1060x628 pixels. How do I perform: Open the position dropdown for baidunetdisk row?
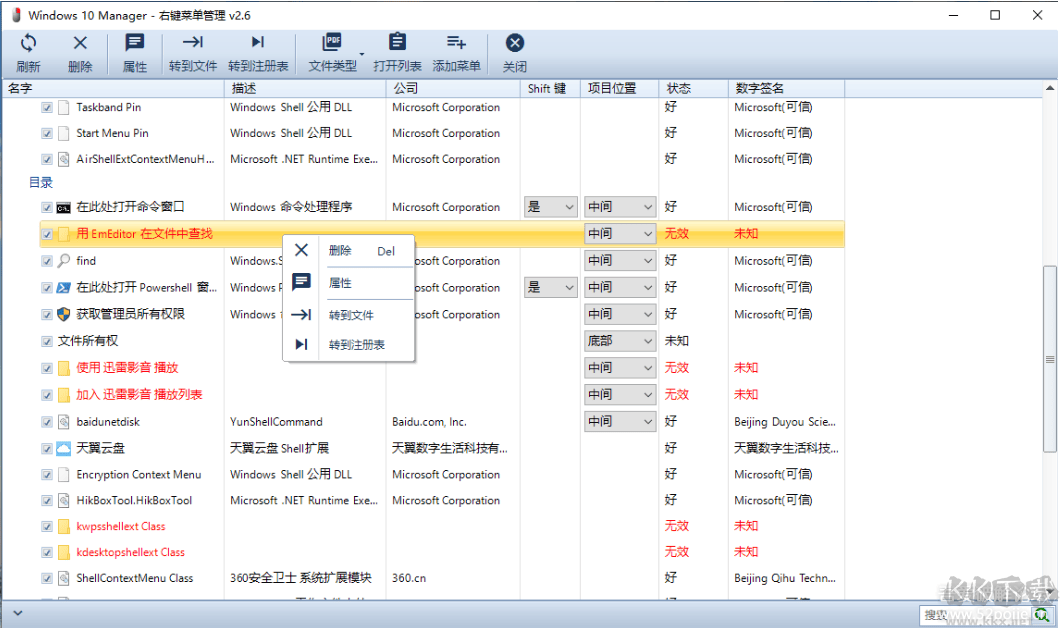(619, 421)
